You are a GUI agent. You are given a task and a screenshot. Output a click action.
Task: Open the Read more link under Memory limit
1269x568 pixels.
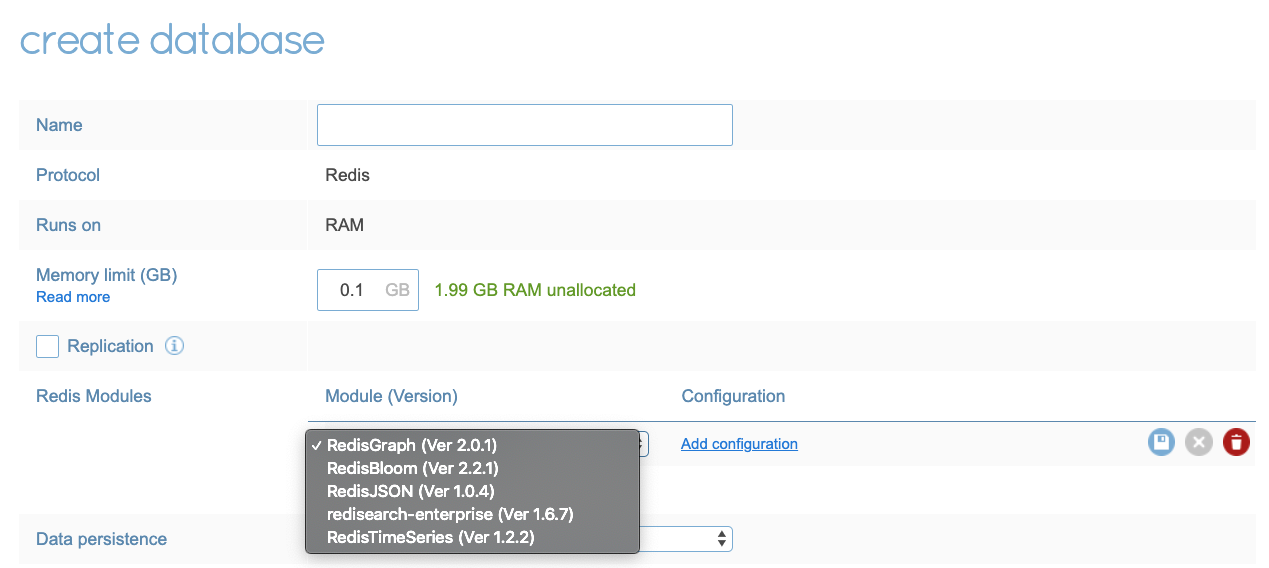73,297
